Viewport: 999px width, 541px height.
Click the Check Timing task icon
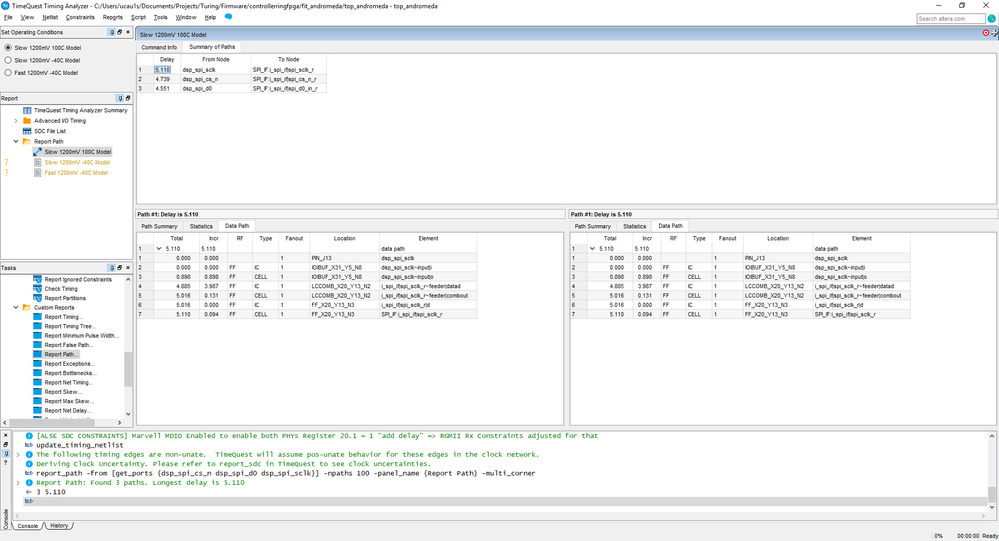[x=38, y=289]
